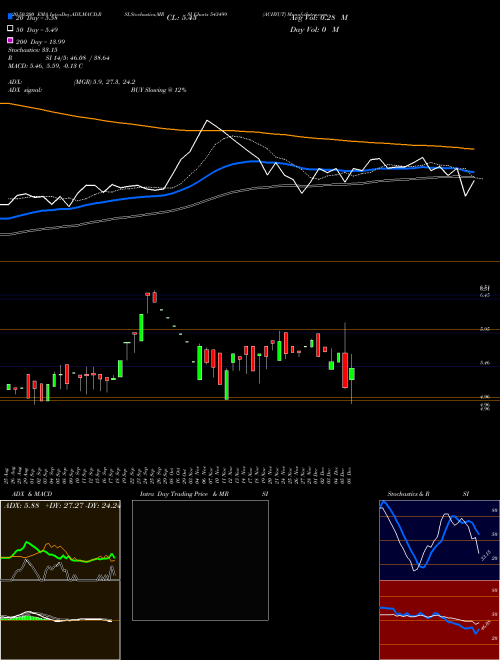The width and height of the screenshot is (500, 660).
Task: Click the 'MACD: 5.46, 5.59, -0.13 C' line
Action: 45,66
